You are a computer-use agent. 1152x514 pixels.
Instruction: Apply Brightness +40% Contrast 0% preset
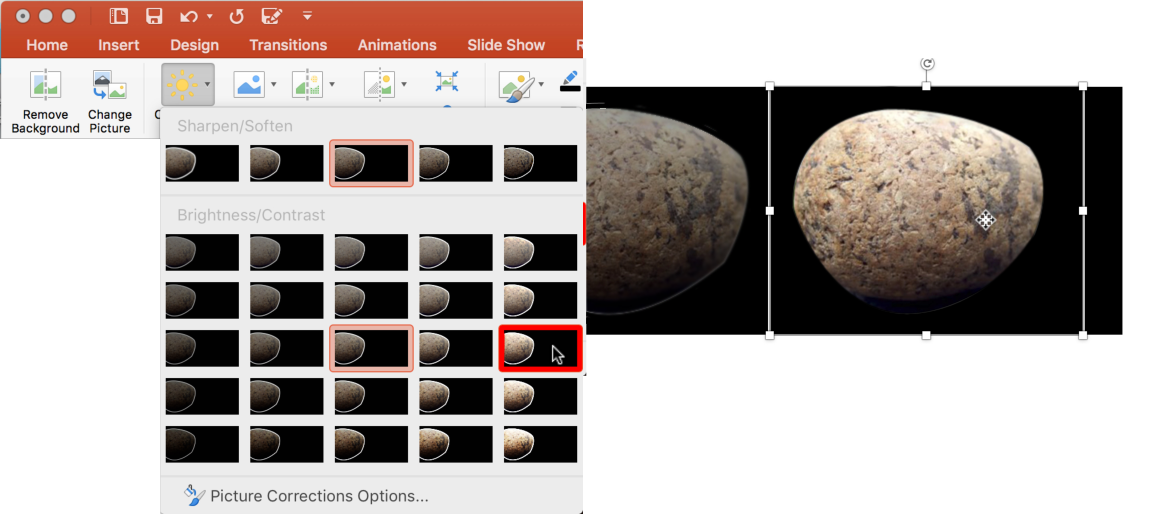coord(540,348)
